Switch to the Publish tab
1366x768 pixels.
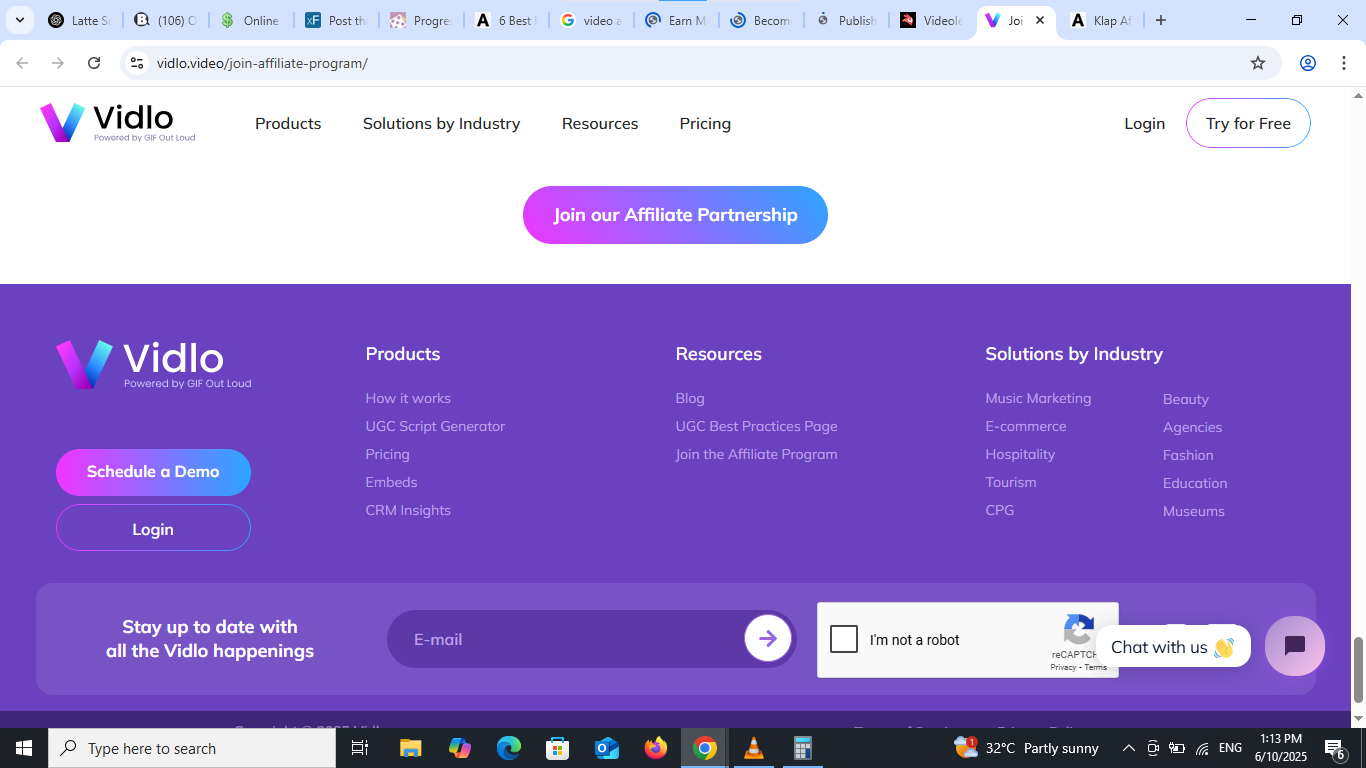click(848, 20)
